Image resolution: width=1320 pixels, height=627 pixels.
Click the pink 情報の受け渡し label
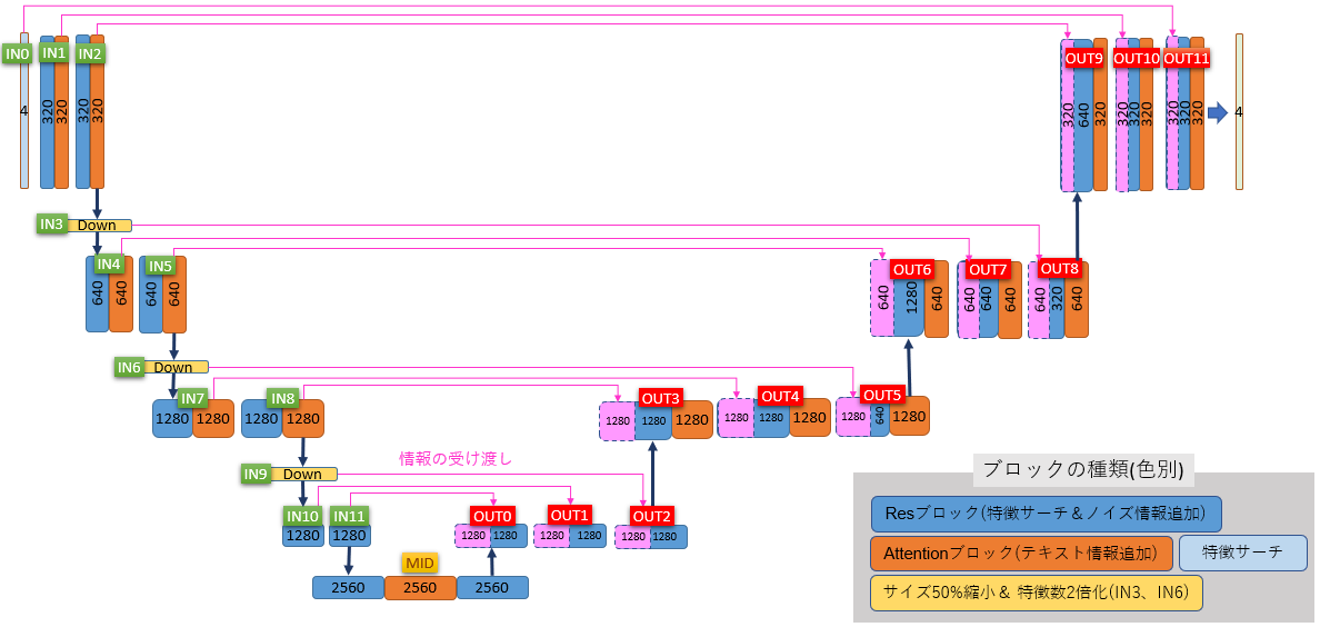click(457, 458)
